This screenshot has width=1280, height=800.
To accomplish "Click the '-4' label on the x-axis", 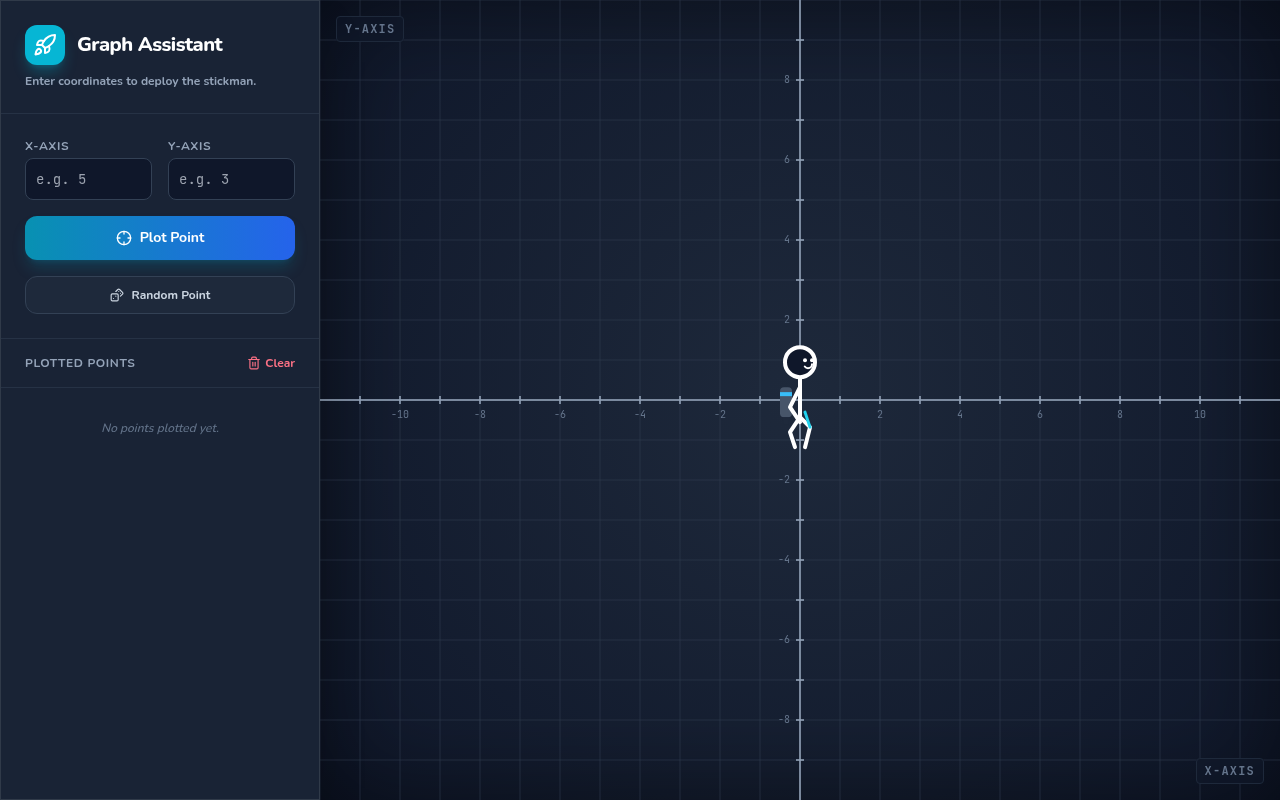I will (640, 414).
